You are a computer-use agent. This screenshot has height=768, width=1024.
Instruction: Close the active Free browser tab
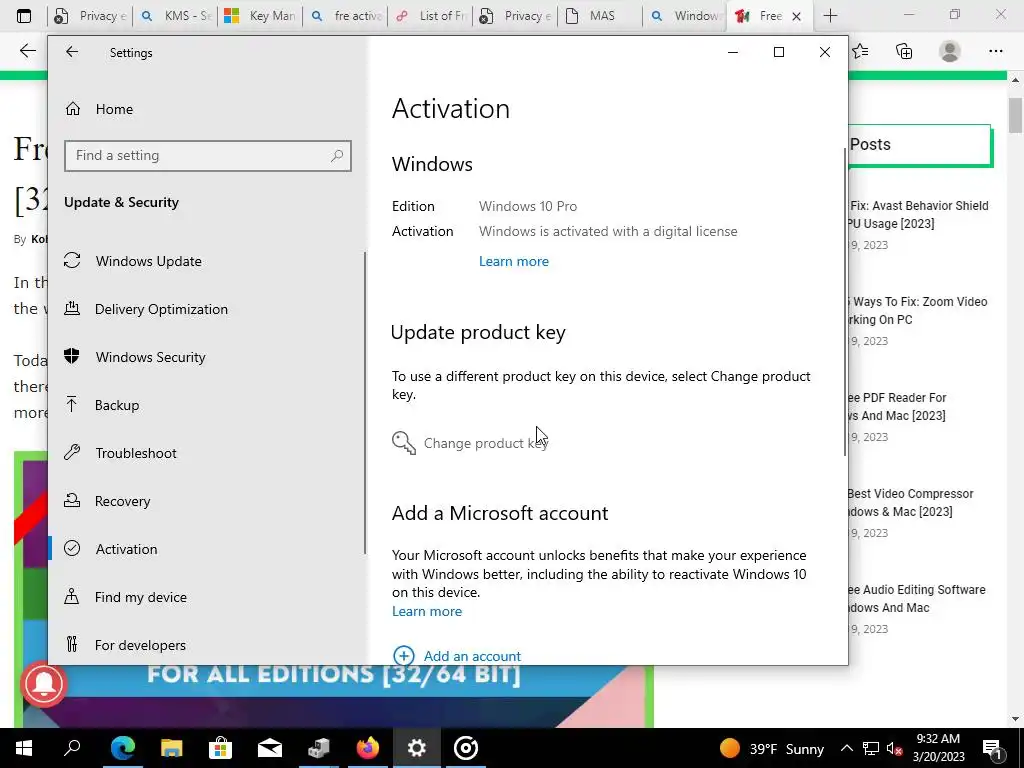pyautogui.click(x=796, y=16)
